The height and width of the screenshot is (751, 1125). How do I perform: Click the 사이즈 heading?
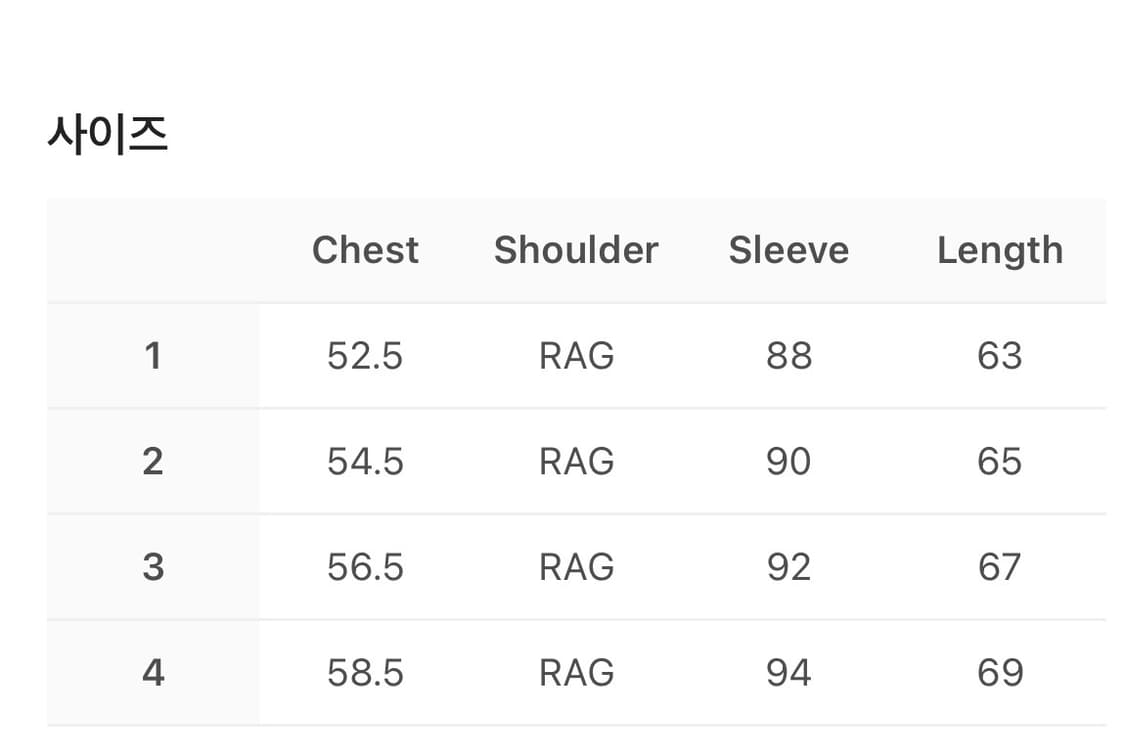click(107, 134)
